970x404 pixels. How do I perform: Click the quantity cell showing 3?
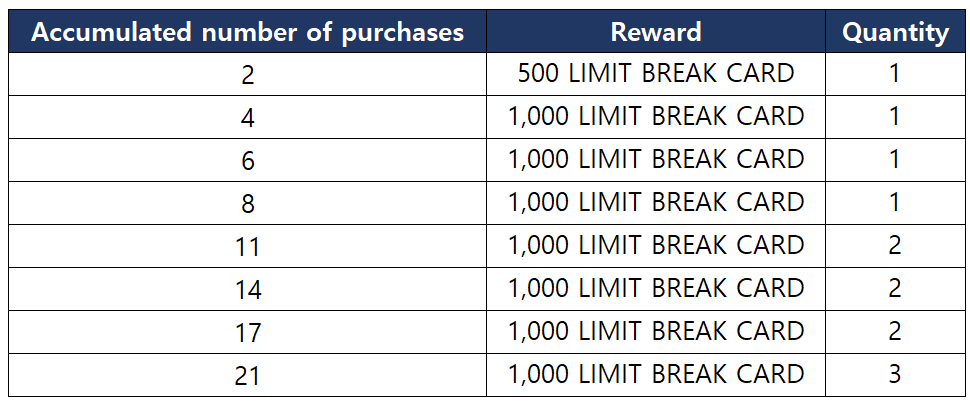coord(895,375)
